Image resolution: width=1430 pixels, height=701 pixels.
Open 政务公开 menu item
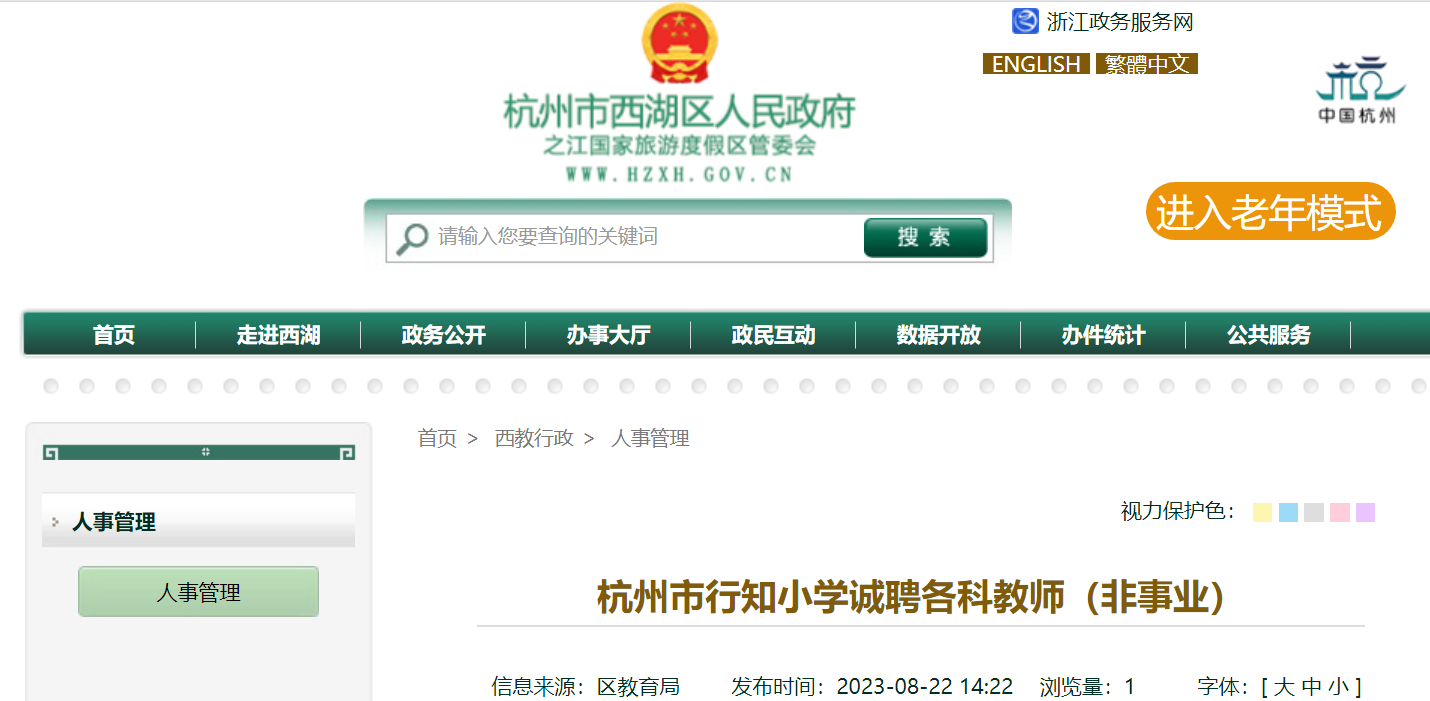click(x=443, y=335)
